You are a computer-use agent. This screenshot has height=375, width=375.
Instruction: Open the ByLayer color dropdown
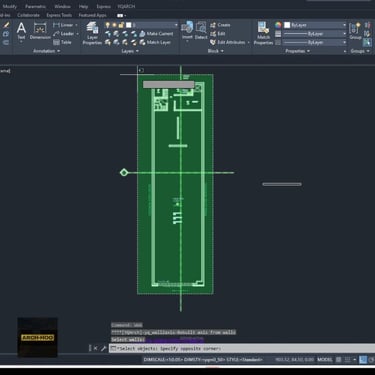click(315, 25)
